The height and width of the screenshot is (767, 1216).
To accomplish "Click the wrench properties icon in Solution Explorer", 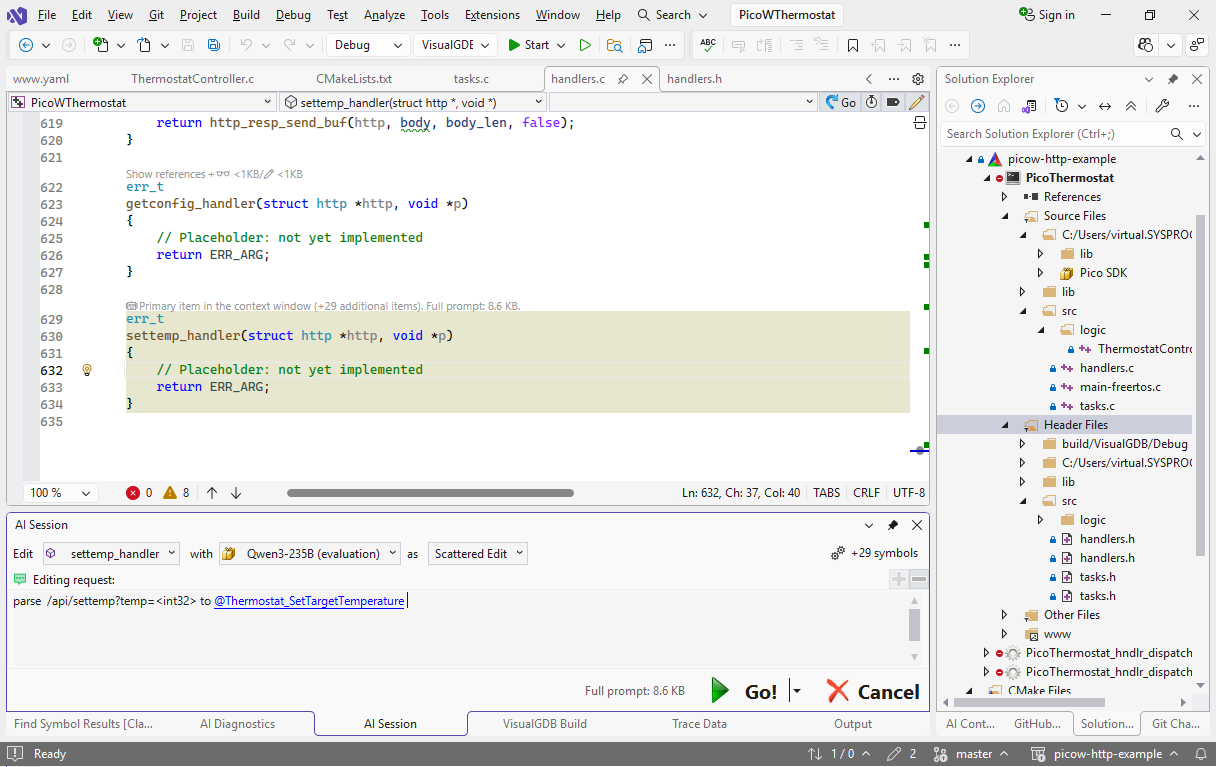I will (x=1162, y=106).
